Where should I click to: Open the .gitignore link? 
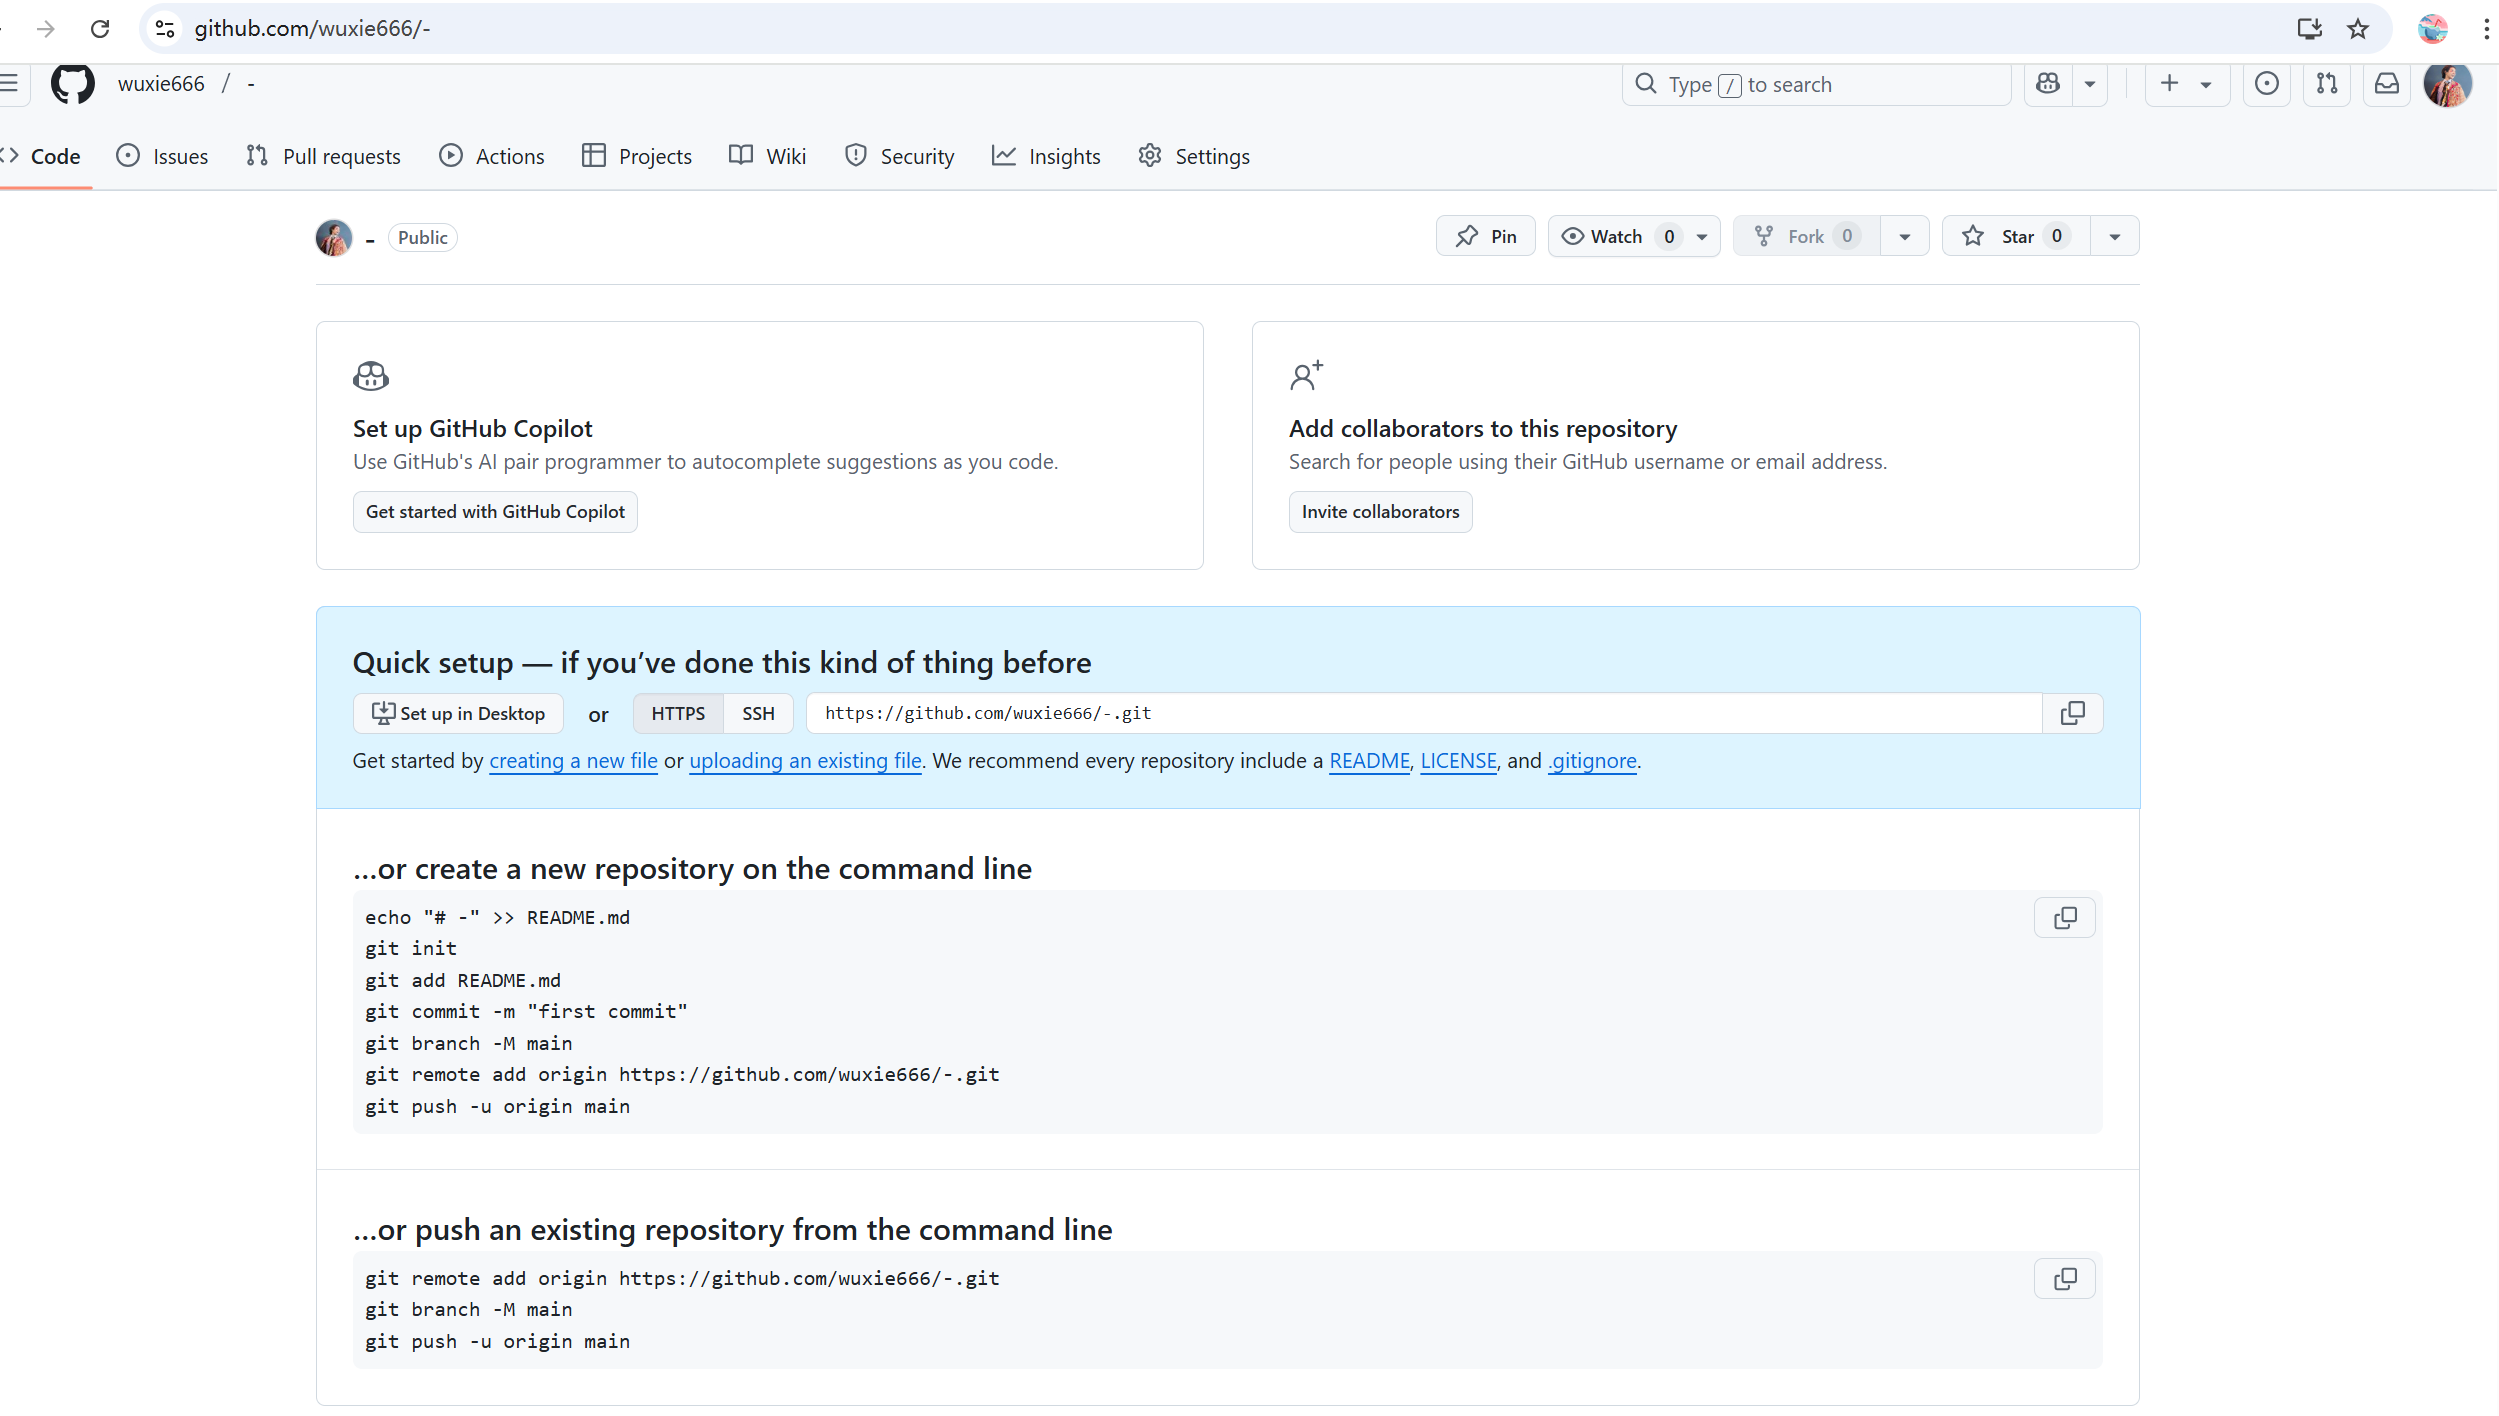pos(1592,761)
